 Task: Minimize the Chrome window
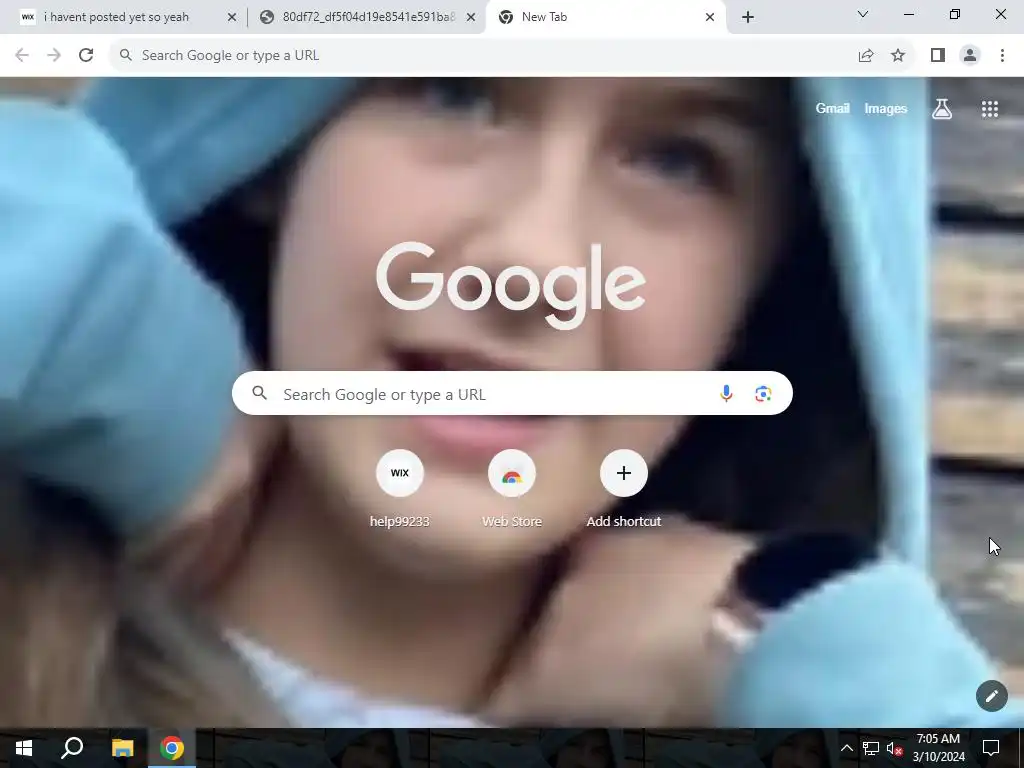click(908, 14)
